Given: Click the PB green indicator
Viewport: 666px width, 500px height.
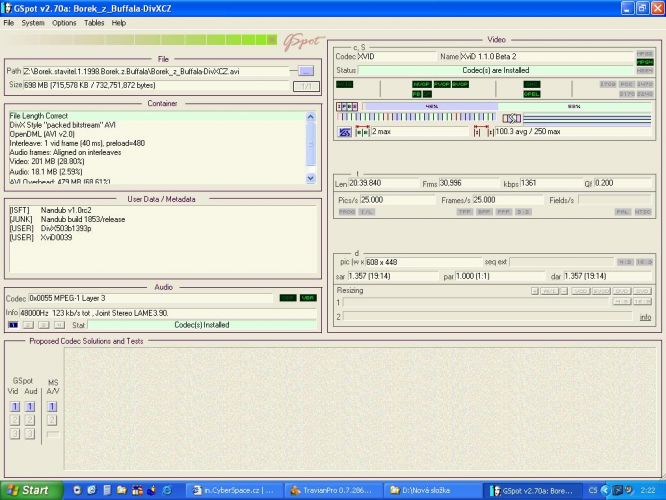Looking at the screenshot, I should point(416,94).
